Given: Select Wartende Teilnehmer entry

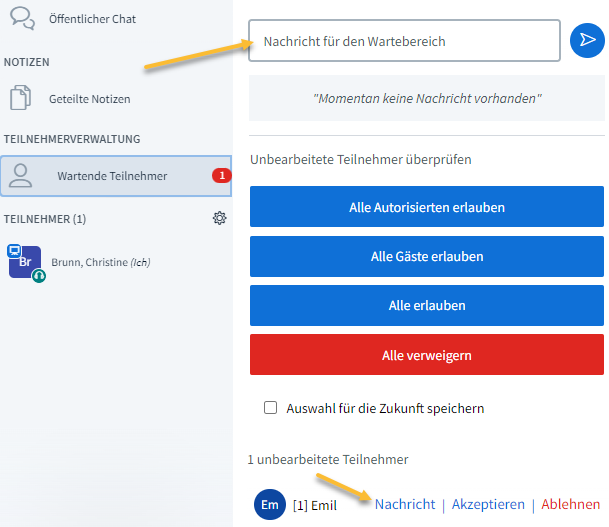Looking at the screenshot, I should click(x=116, y=176).
